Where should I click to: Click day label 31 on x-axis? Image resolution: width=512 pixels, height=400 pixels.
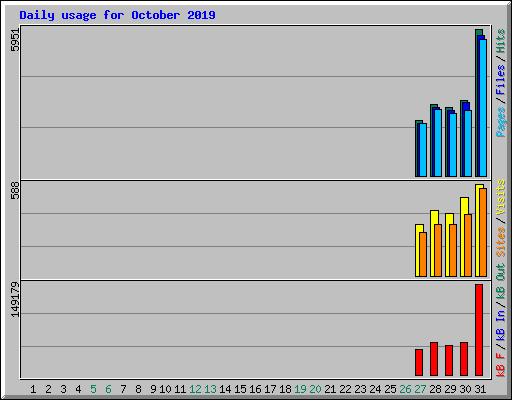[x=480, y=389]
